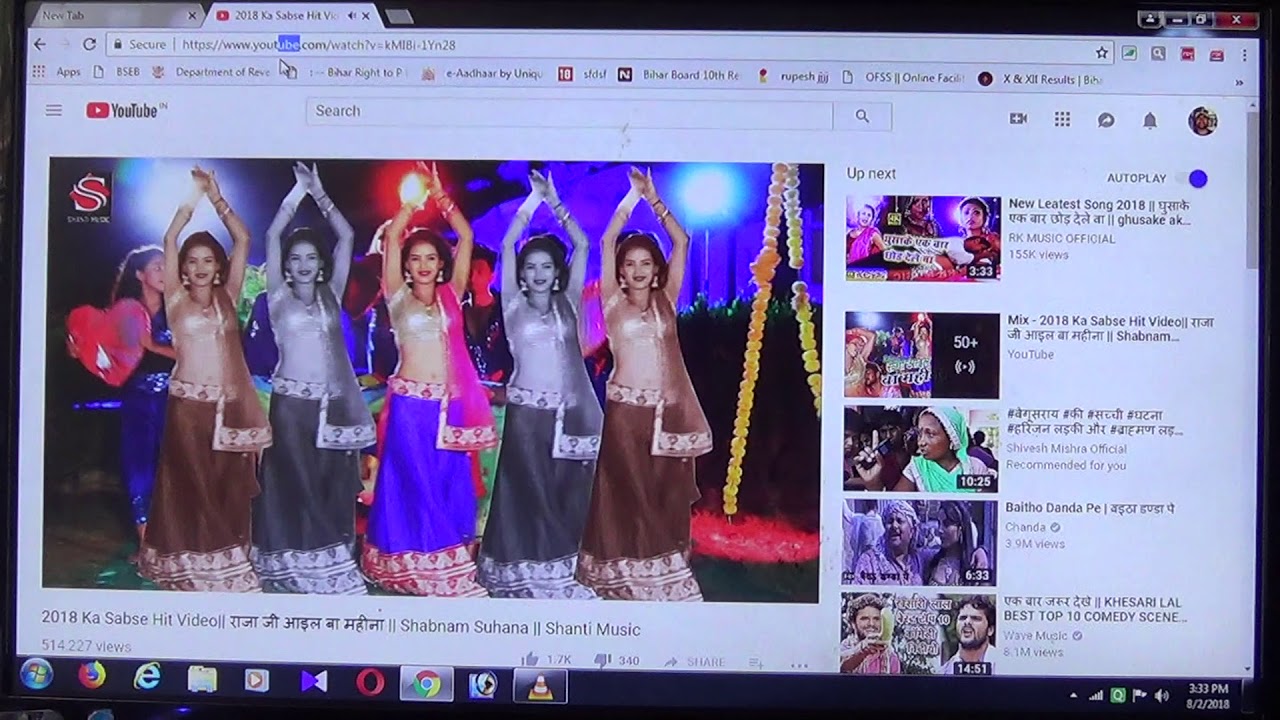Open Chrome's three-dot menu
This screenshot has height=720, width=1280.
click(1245, 55)
